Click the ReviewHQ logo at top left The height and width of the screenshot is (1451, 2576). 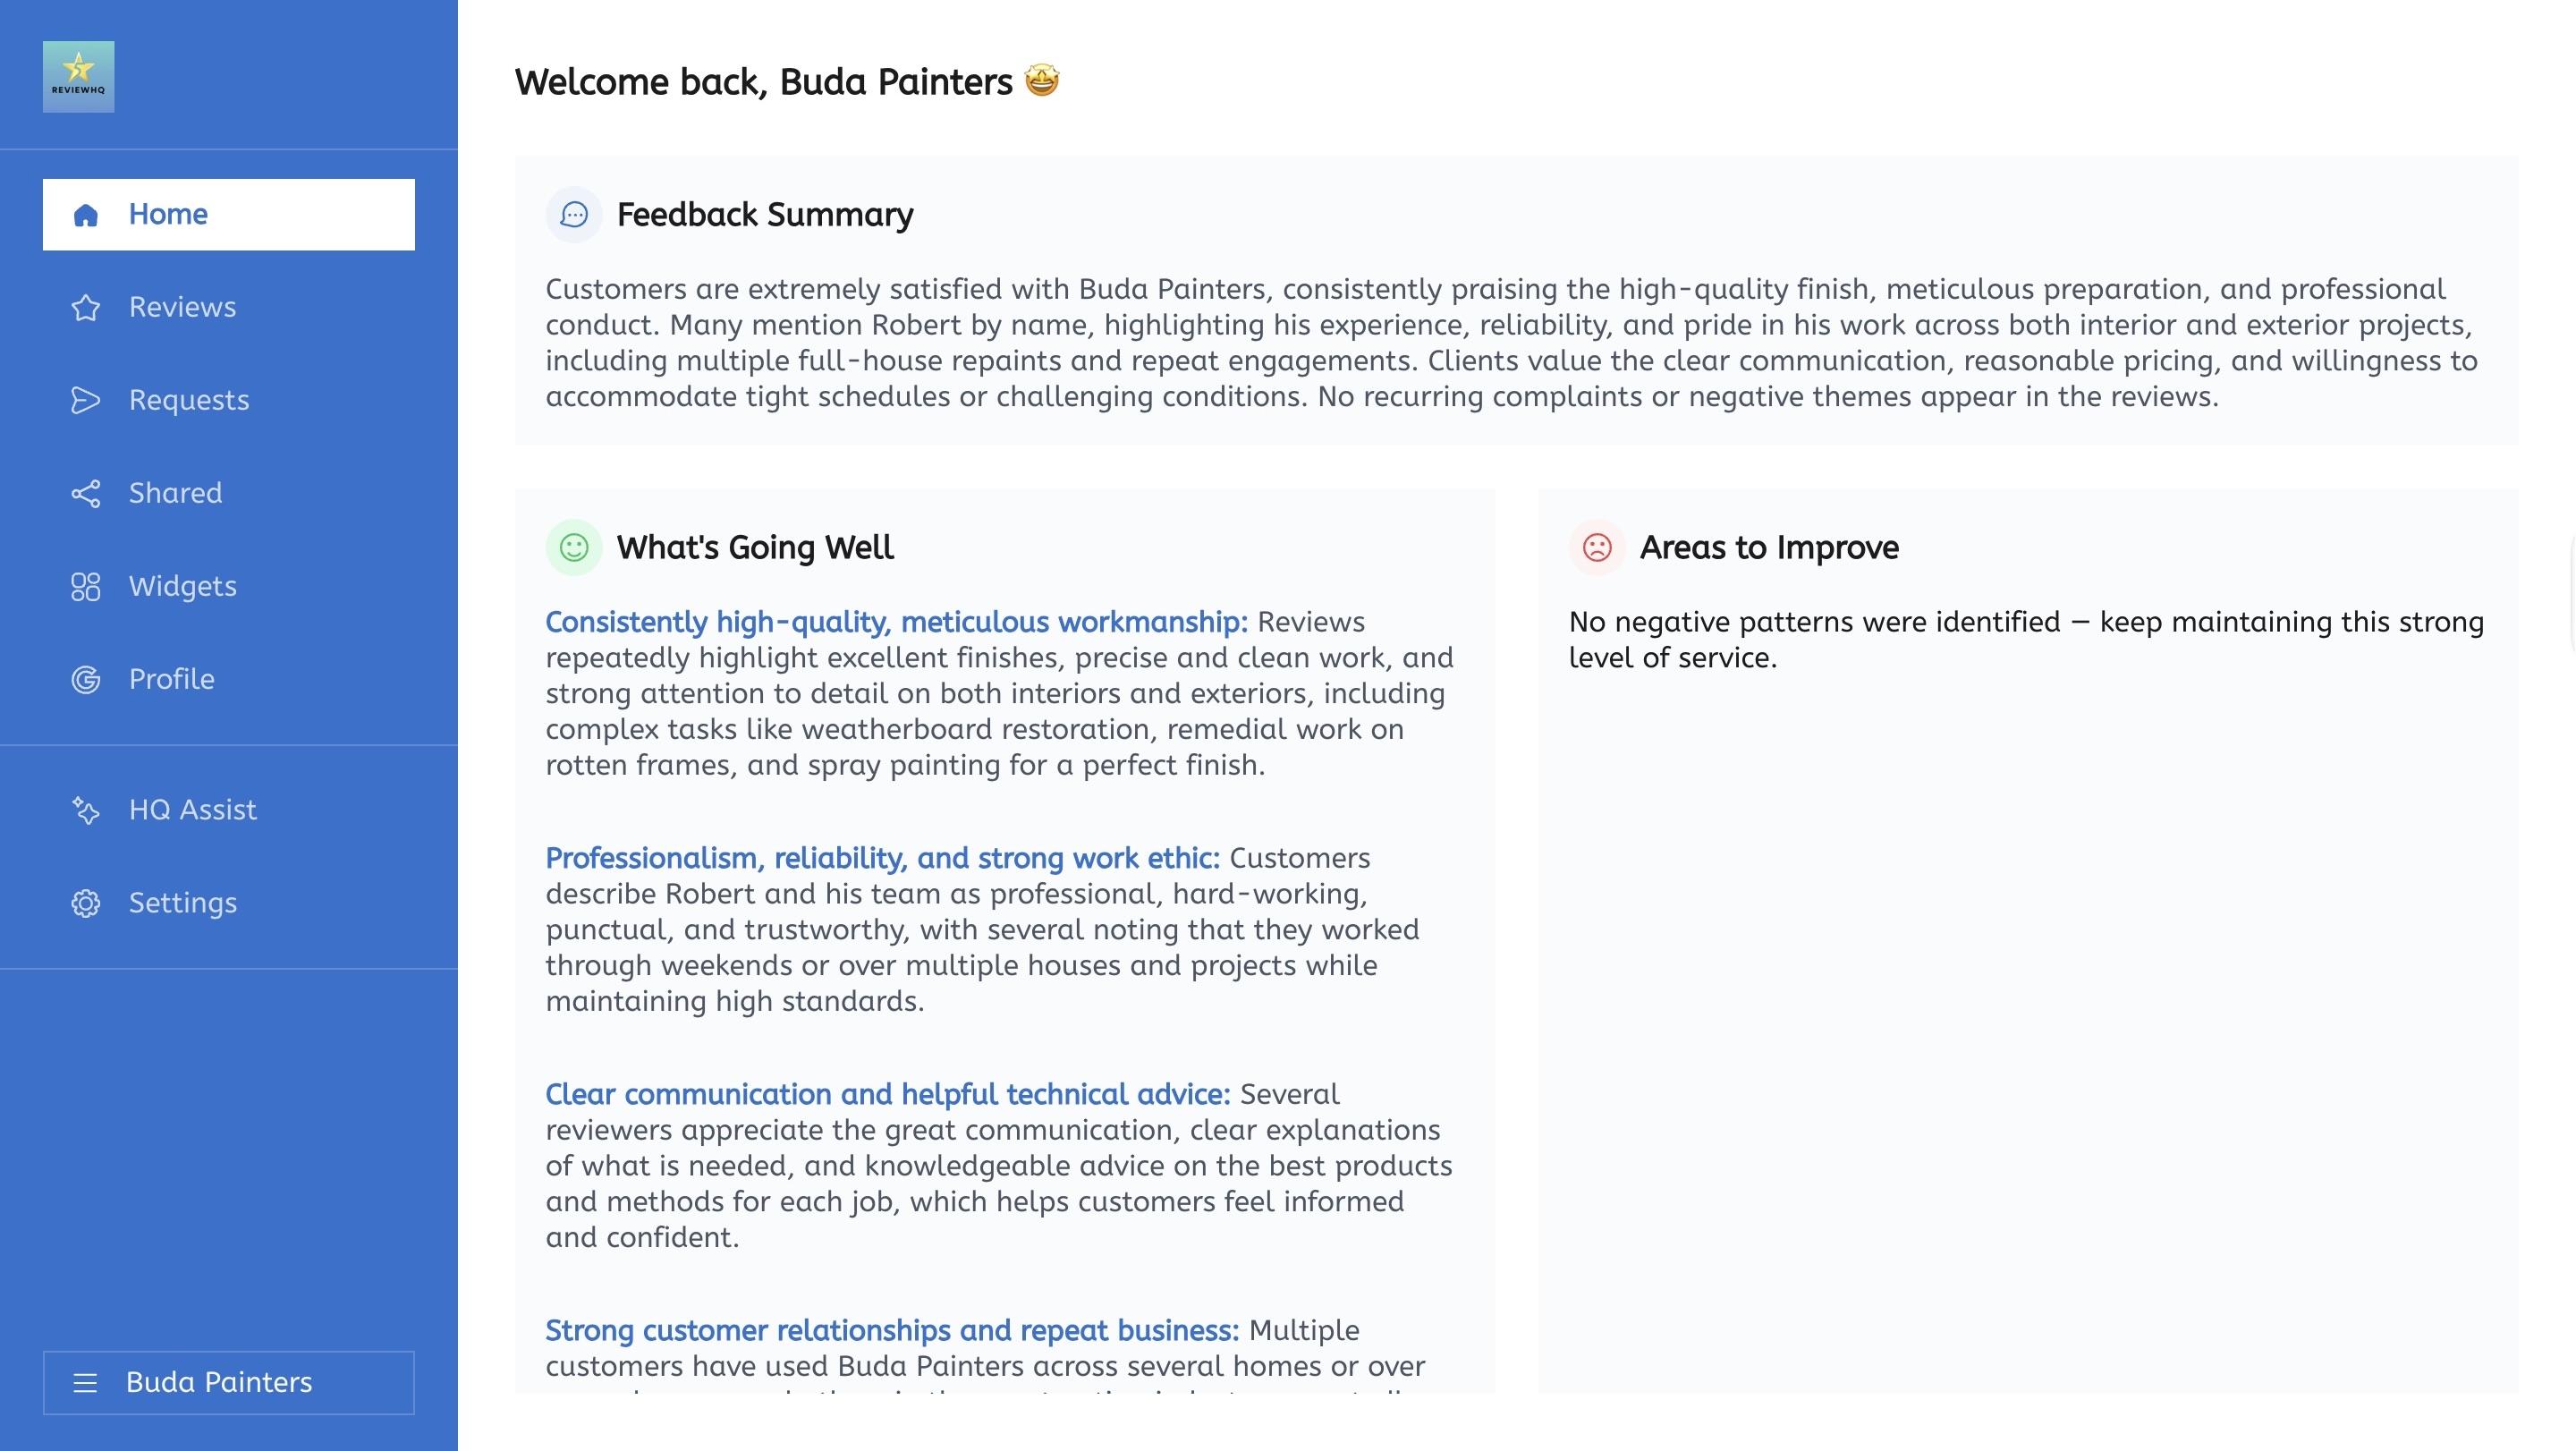coord(78,75)
